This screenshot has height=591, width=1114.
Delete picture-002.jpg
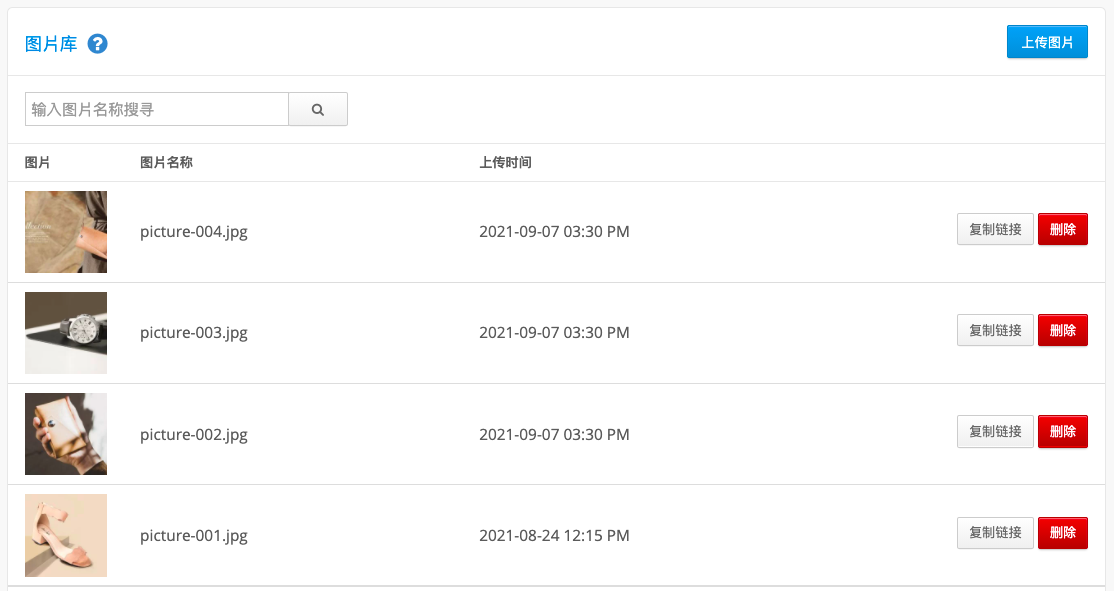(x=1063, y=431)
